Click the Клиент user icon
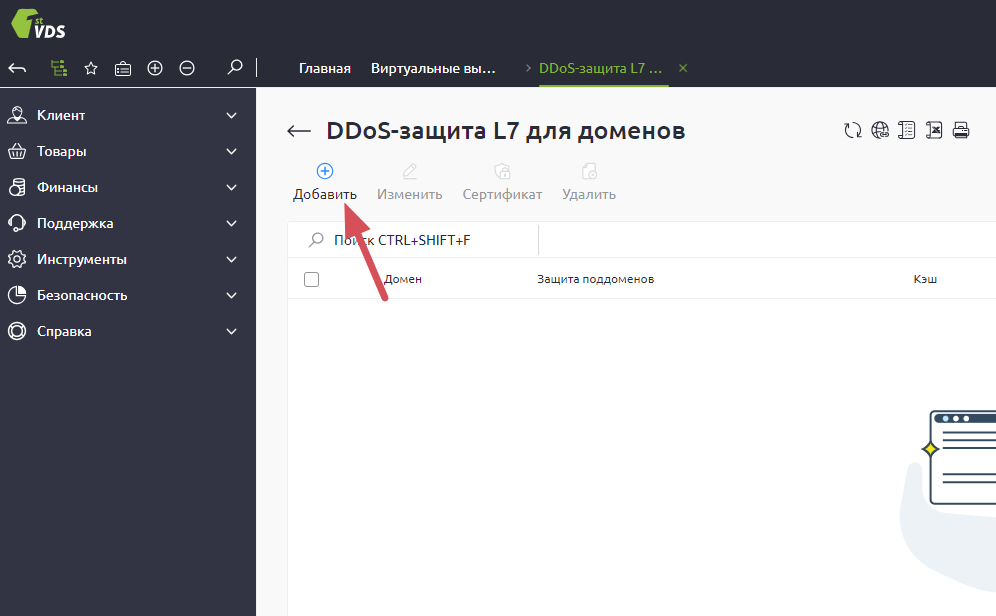This screenshot has width=996, height=616. 17,115
